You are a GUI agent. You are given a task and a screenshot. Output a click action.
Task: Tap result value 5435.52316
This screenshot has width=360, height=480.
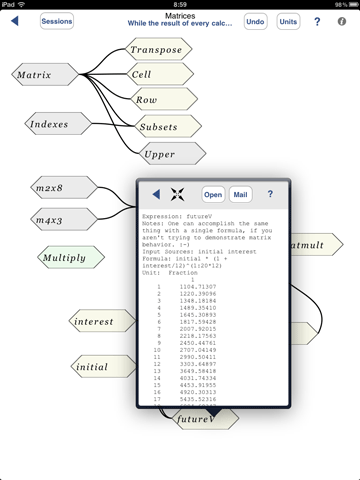pyautogui.click(x=198, y=399)
